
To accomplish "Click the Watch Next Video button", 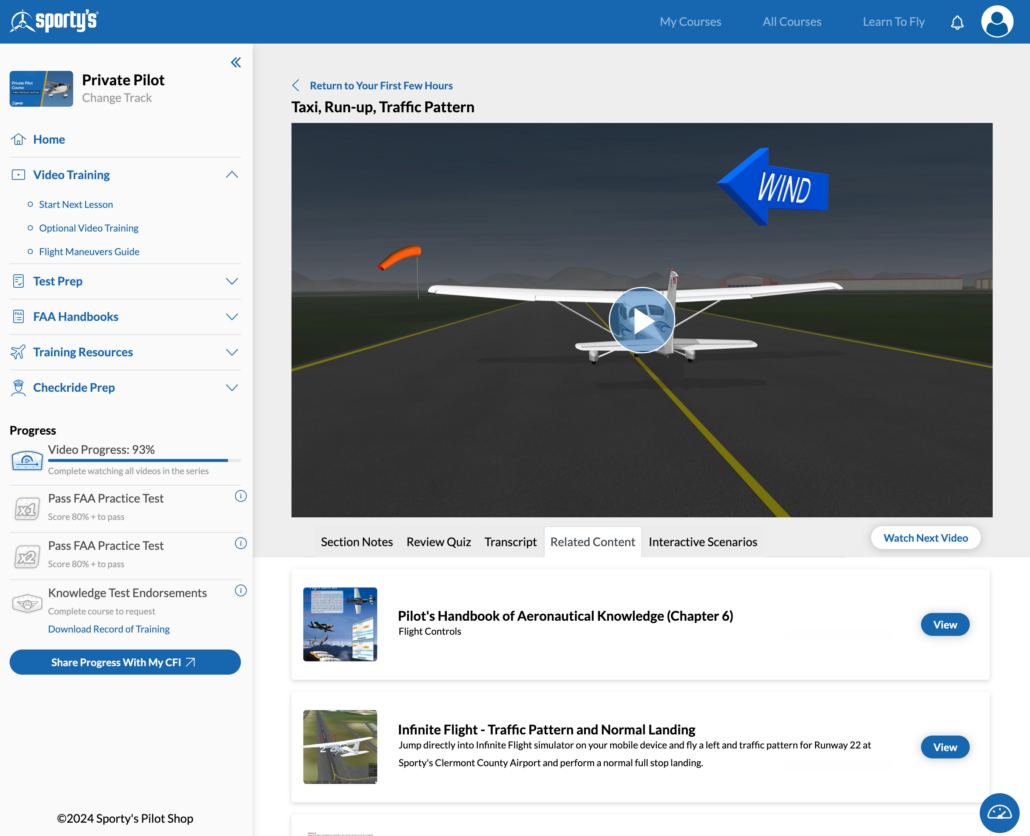I will tap(925, 537).
